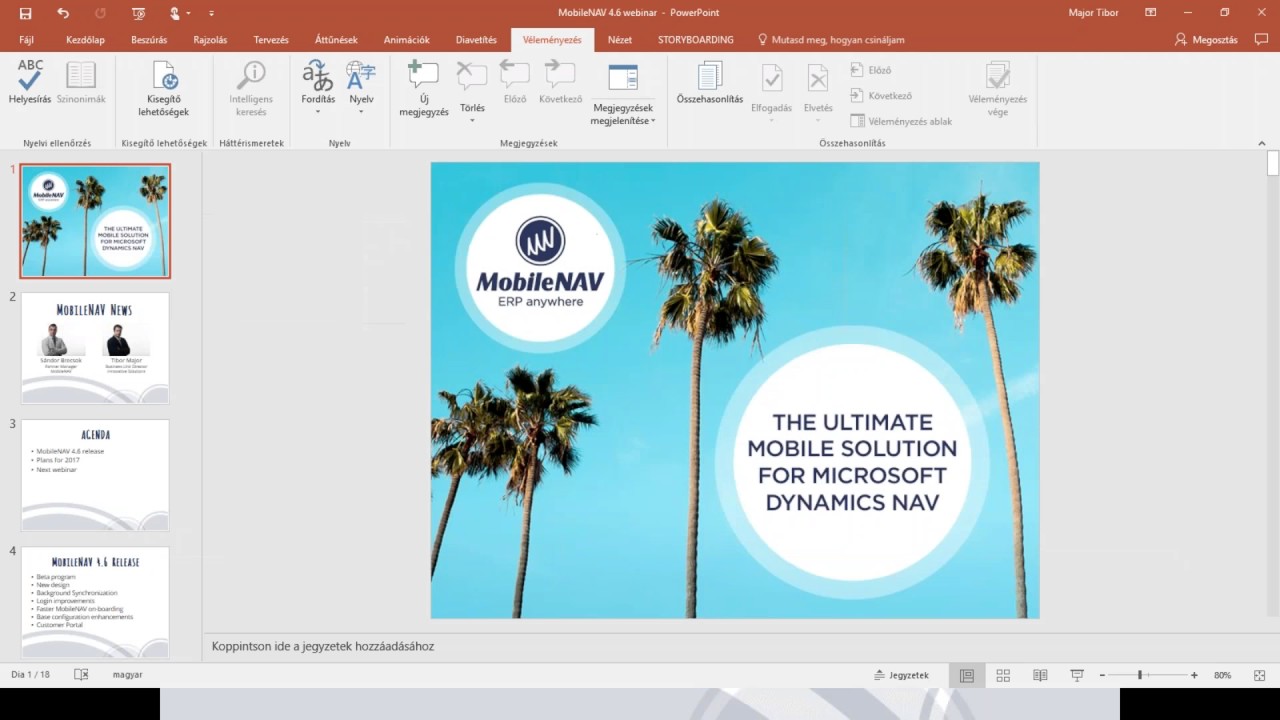
Task: Open ribbon display options
Action: pyautogui.click(x=1151, y=13)
